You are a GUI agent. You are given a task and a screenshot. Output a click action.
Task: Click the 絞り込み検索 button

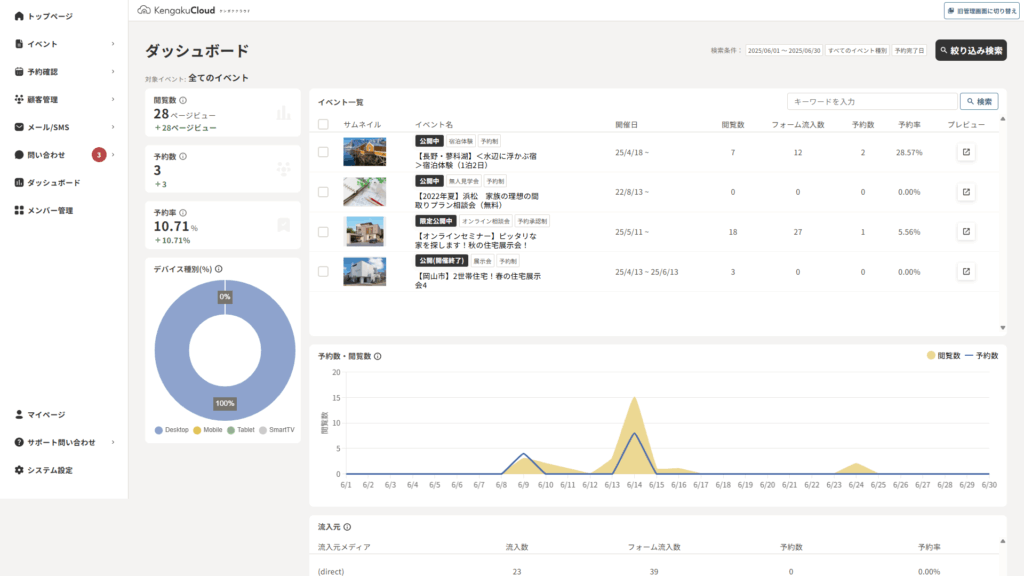pyautogui.click(x=970, y=50)
